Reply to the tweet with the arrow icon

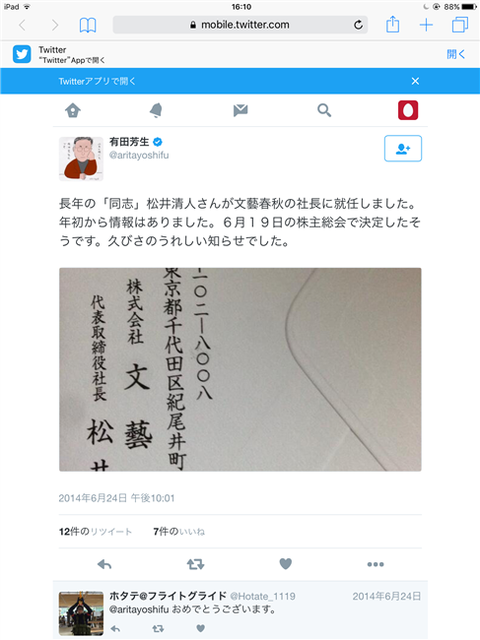(x=104, y=564)
